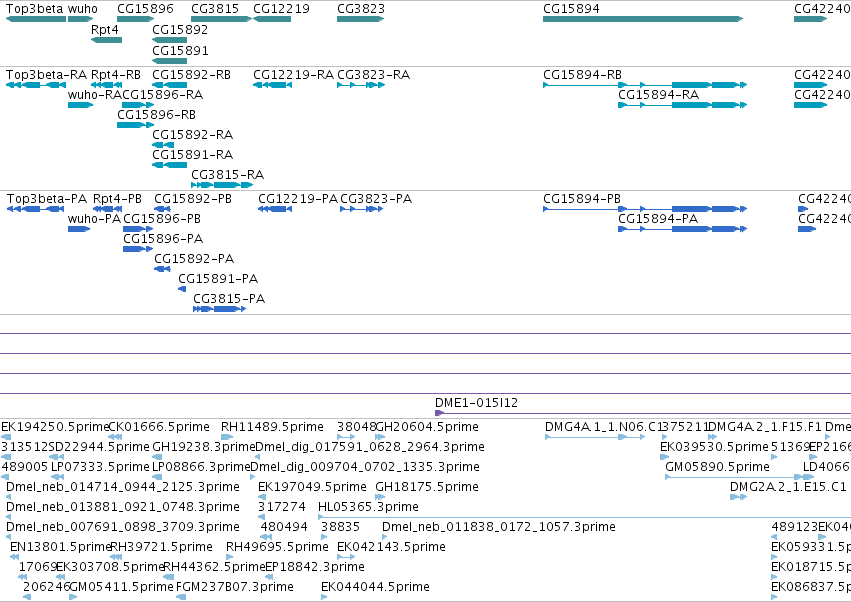Select the CG15896 gene feature
851x602 pixels.
[136, 19]
